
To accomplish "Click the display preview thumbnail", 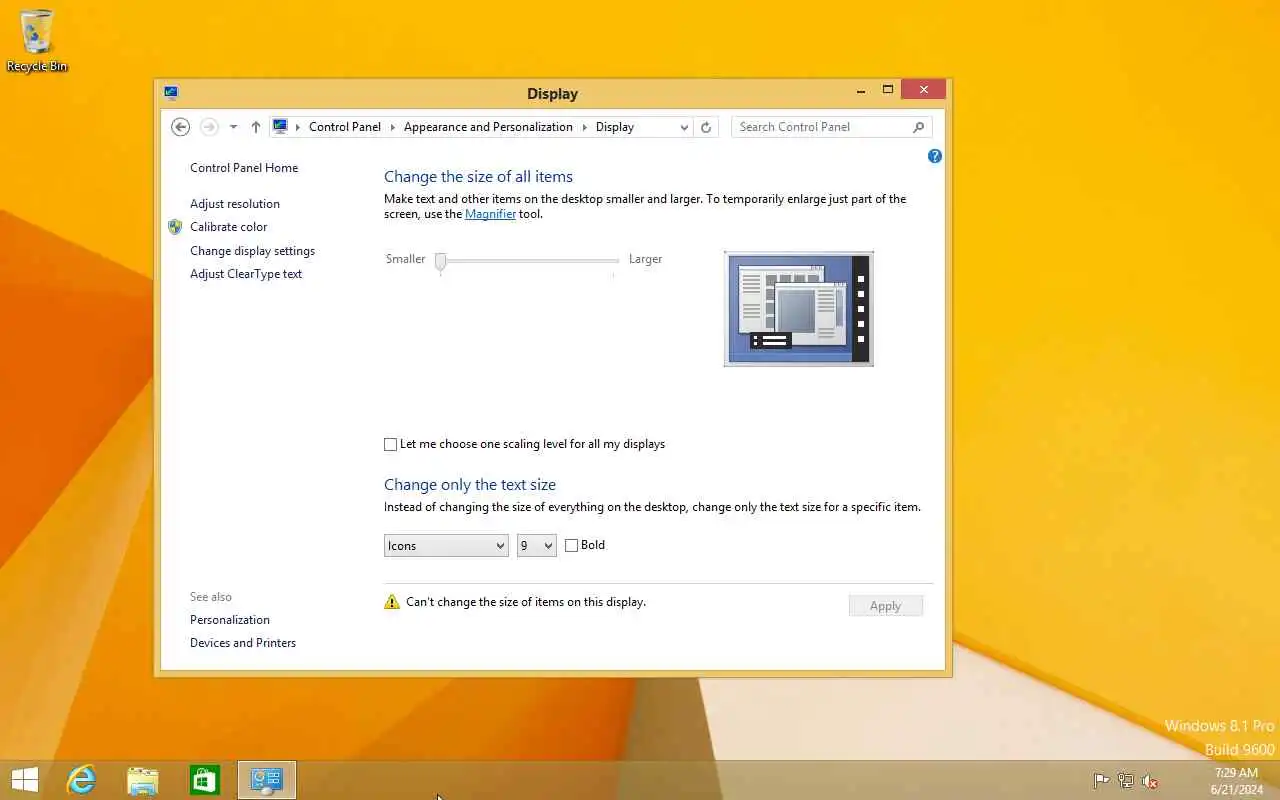I will (x=798, y=308).
